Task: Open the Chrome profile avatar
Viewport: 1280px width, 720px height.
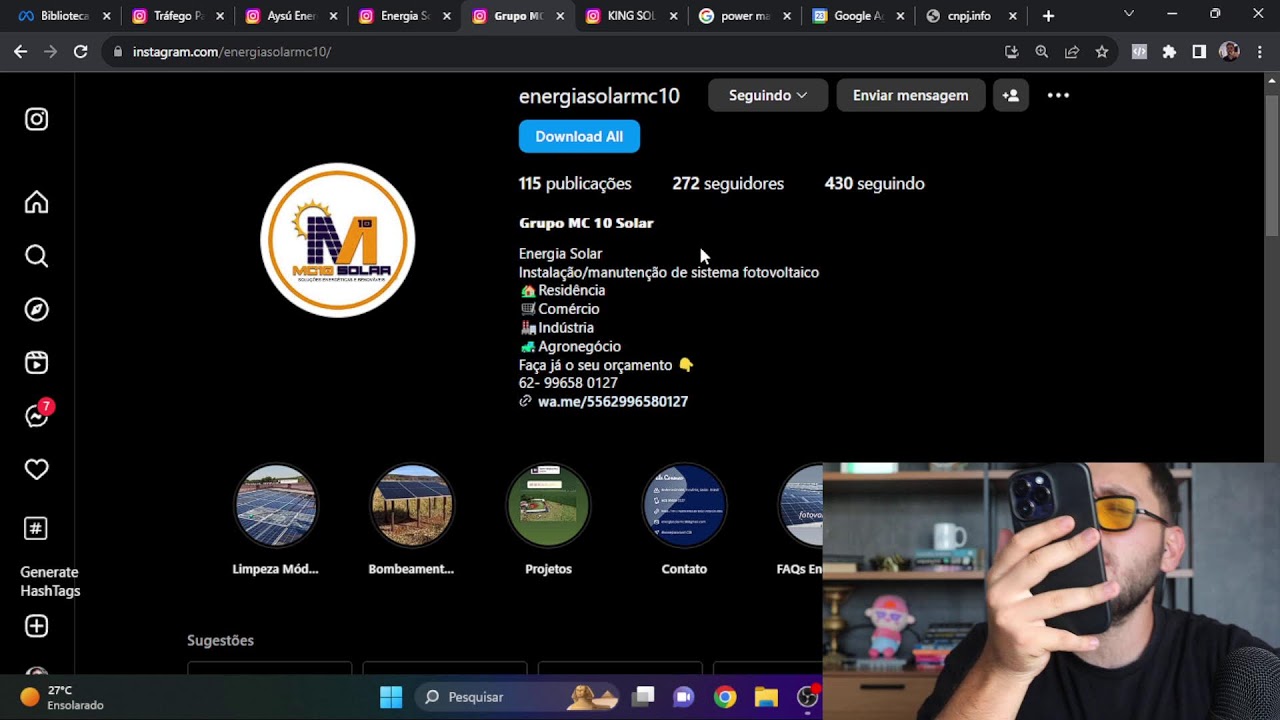Action: (x=1229, y=52)
